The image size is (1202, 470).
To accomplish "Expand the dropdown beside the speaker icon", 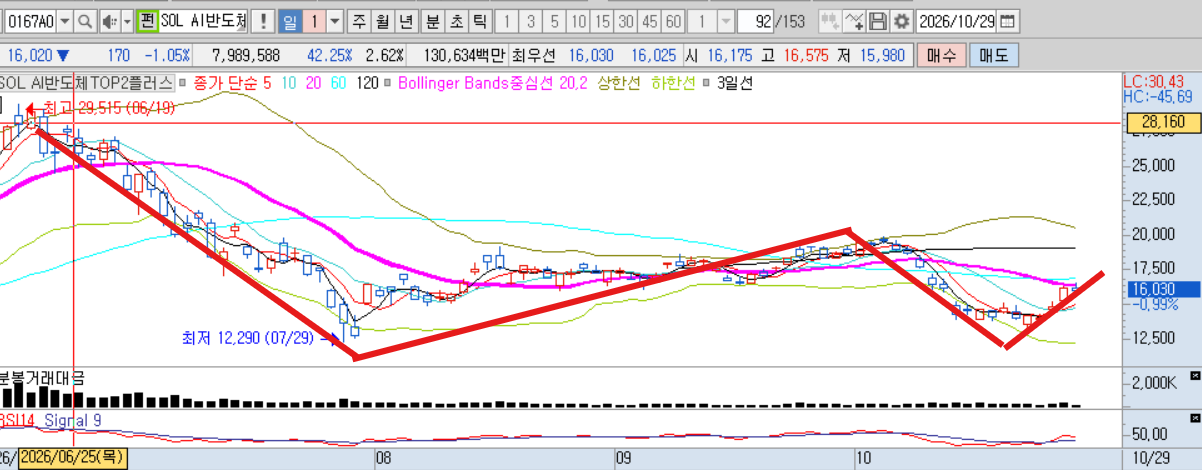I will (127, 21).
